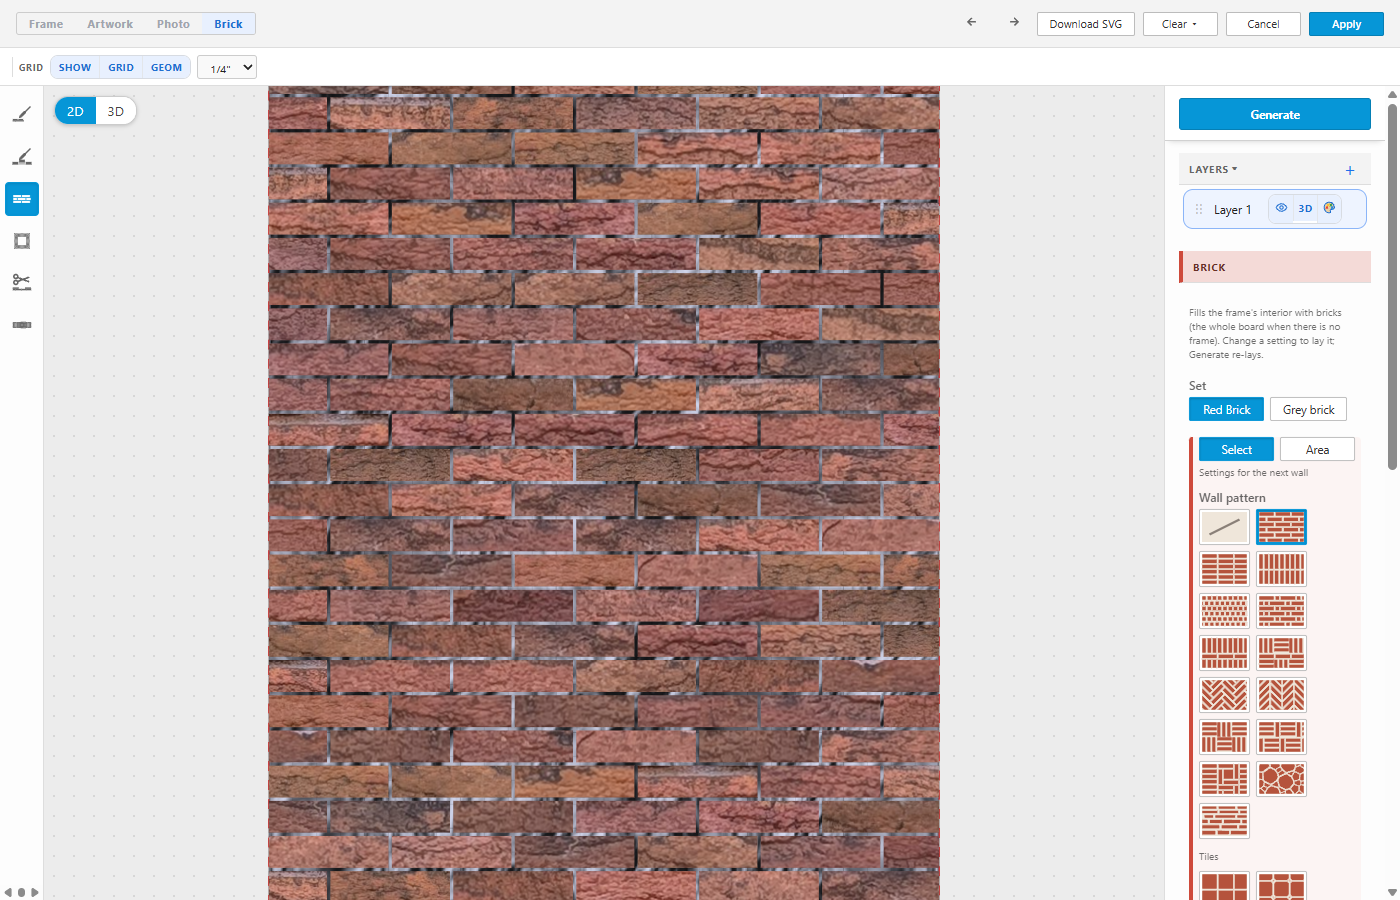The width and height of the screenshot is (1400, 900).
Task: Expand the LAYERS dropdown header
Action: (1213, 170)
